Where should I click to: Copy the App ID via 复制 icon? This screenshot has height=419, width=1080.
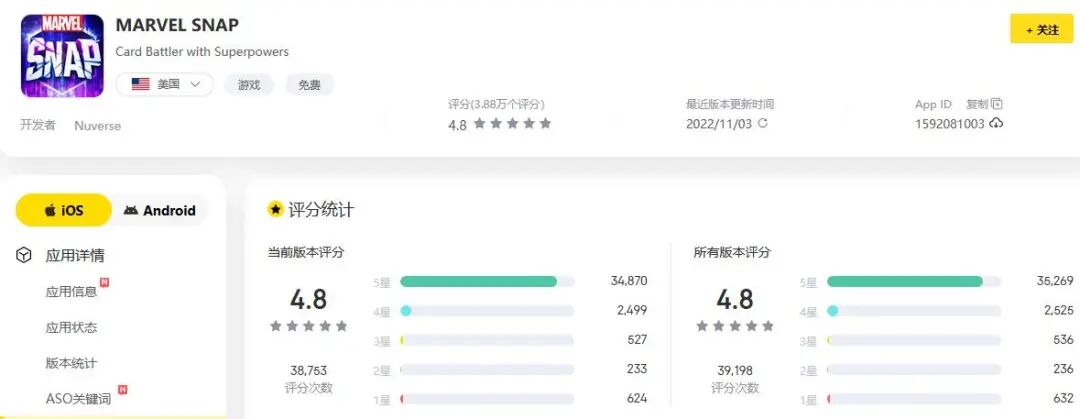[x=996, y=104]
